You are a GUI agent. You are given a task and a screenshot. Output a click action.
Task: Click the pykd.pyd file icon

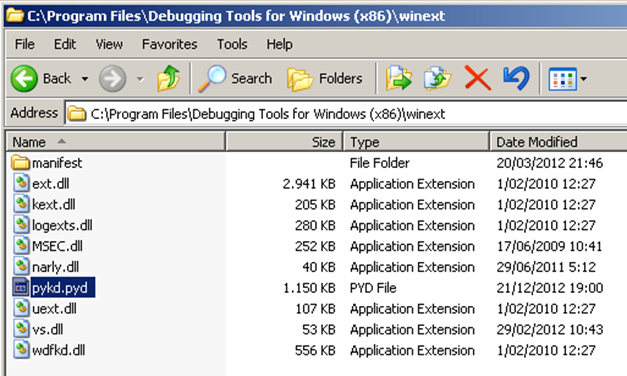21,287
